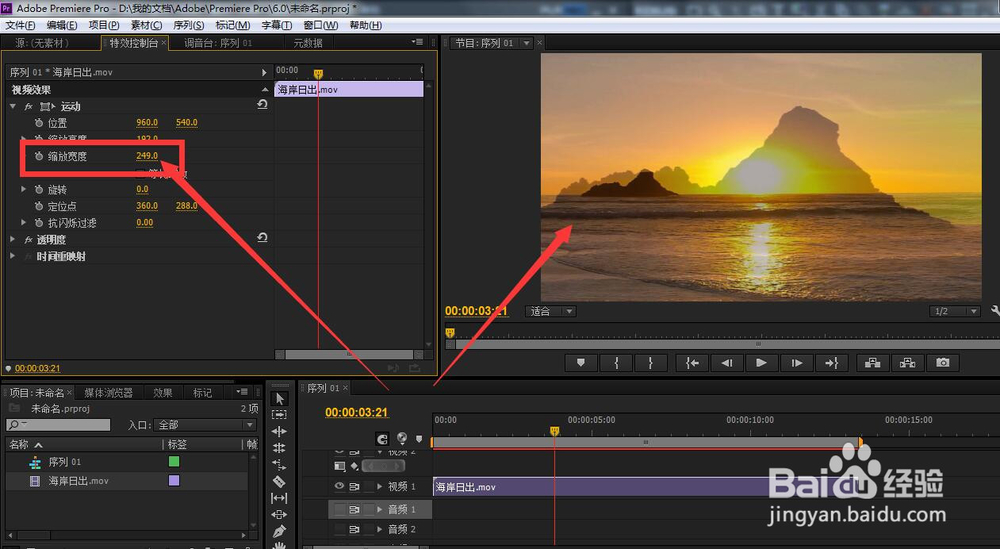Image resolution: width=1000 pixels, height=549 pixels.
Task: Switch to the 媒体浏览器 tab
Action: pos(108,393)
